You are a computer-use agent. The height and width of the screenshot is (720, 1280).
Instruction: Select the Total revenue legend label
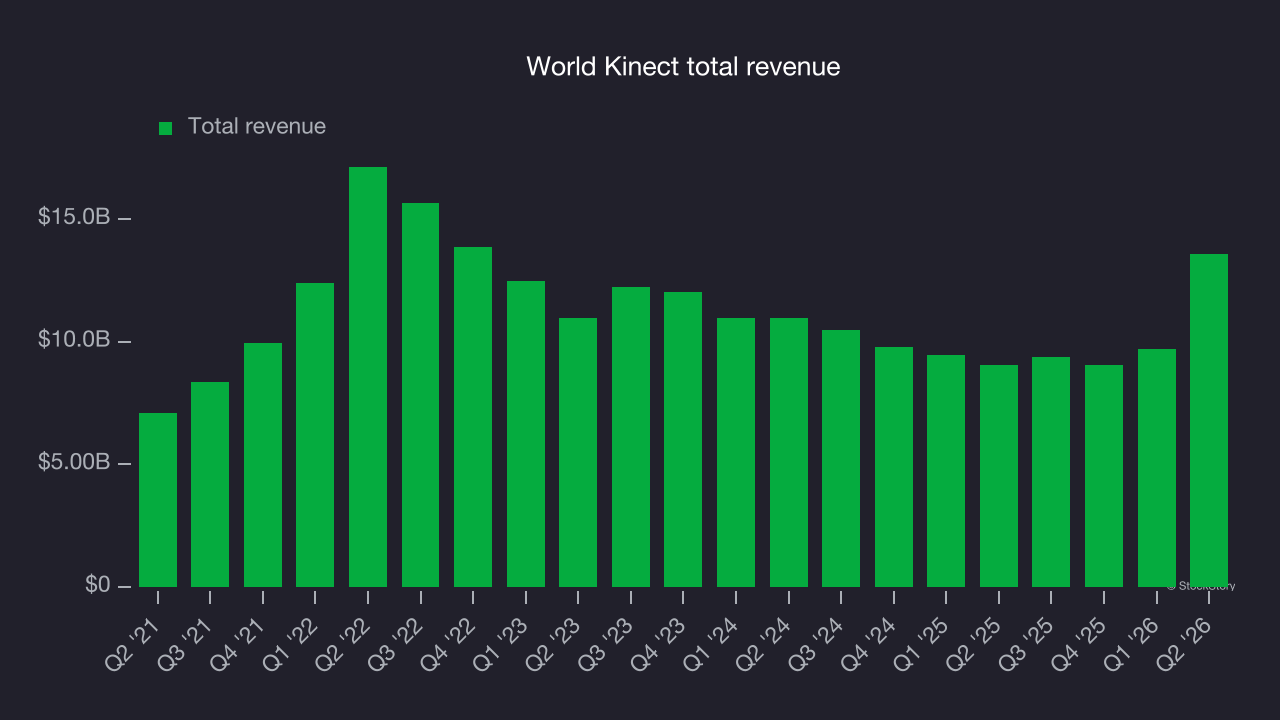(257, 126)
